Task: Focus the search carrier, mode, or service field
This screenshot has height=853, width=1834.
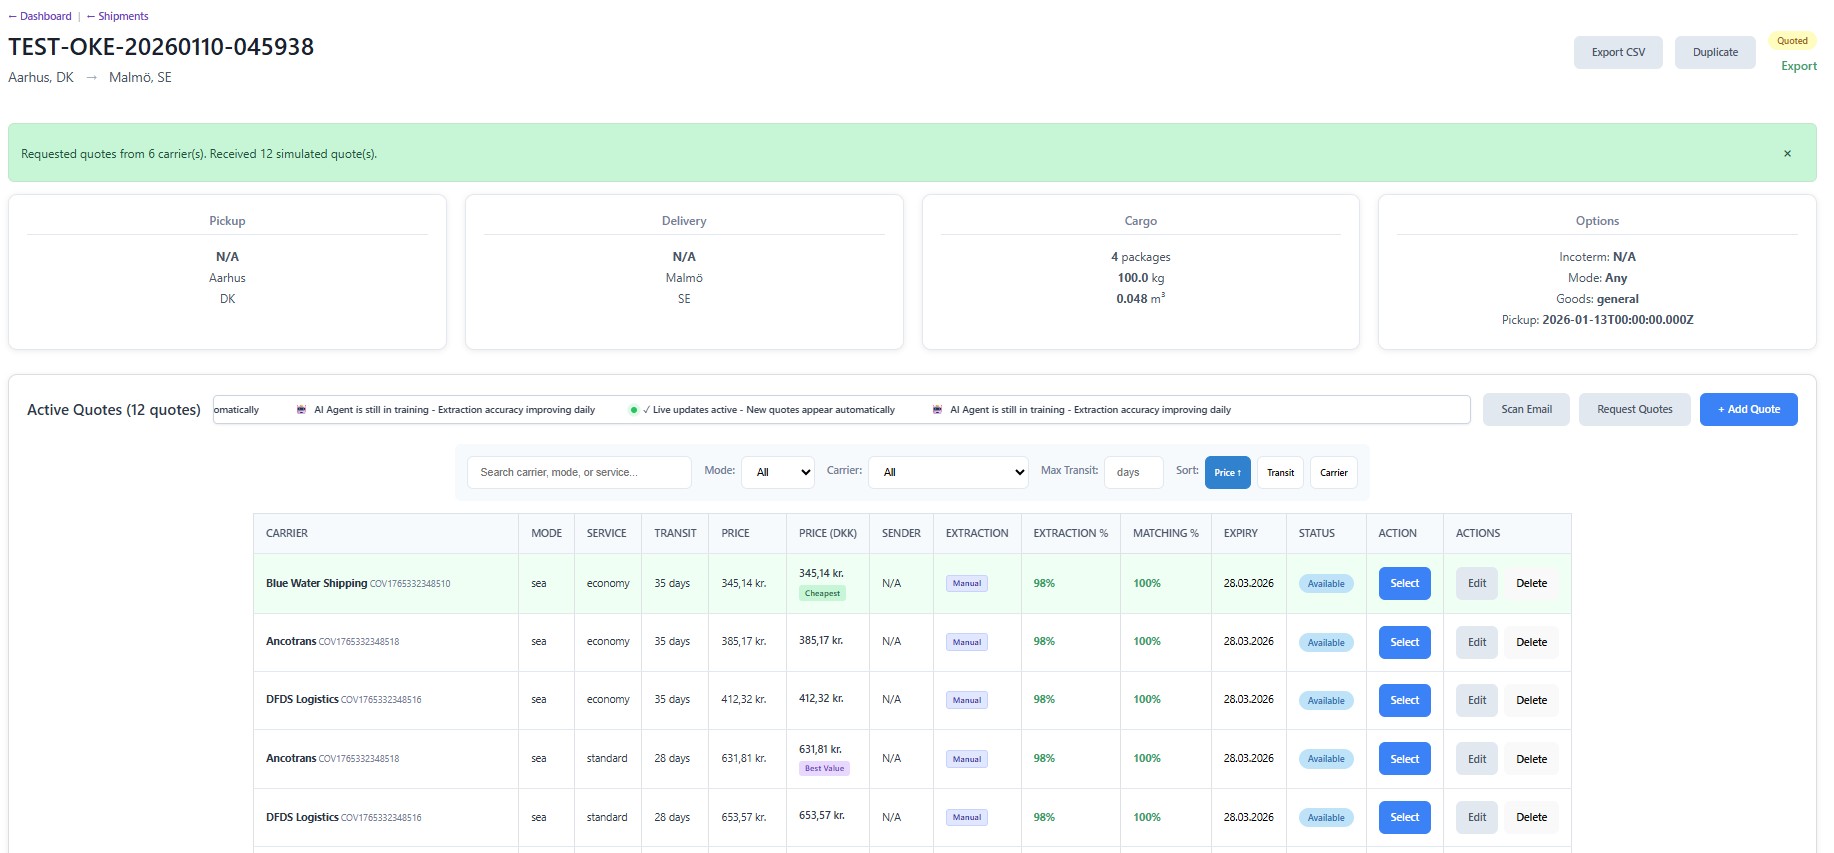Action: (579, 472)
